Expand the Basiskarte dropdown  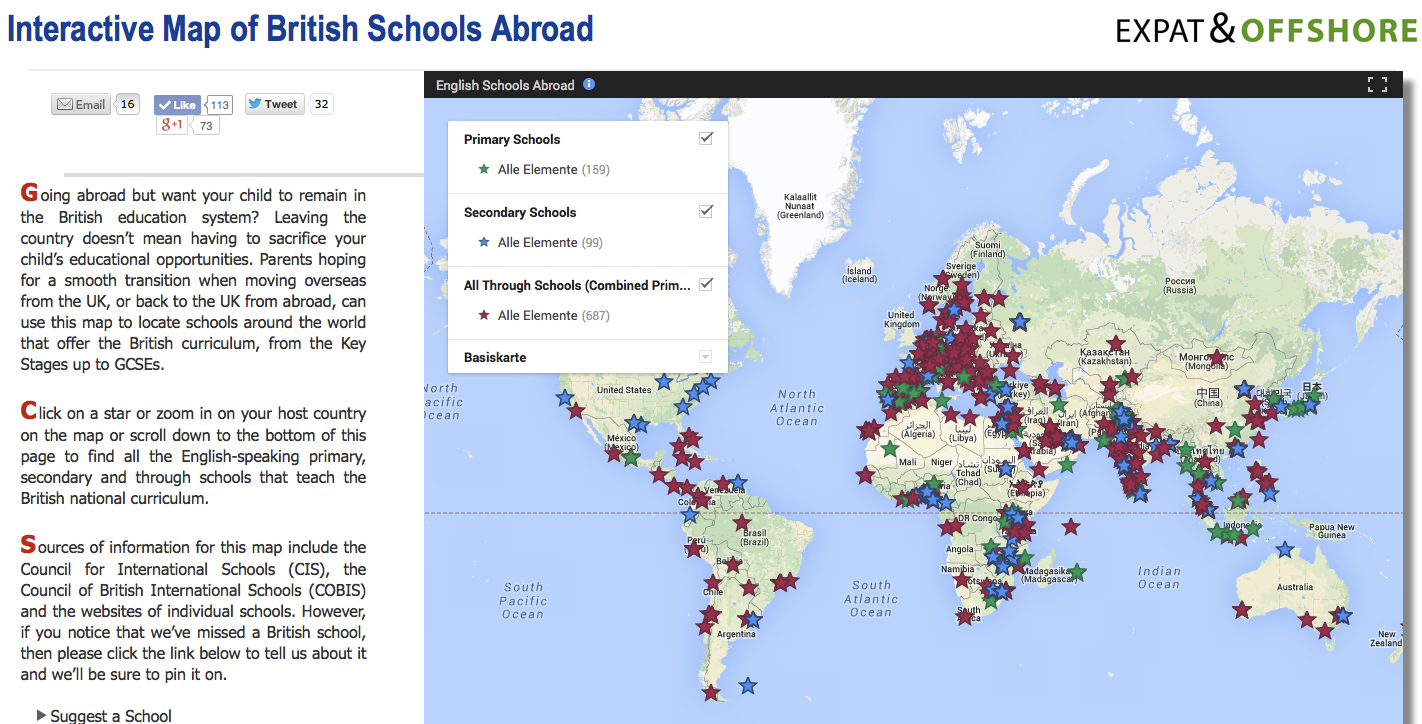pos(707,356)
